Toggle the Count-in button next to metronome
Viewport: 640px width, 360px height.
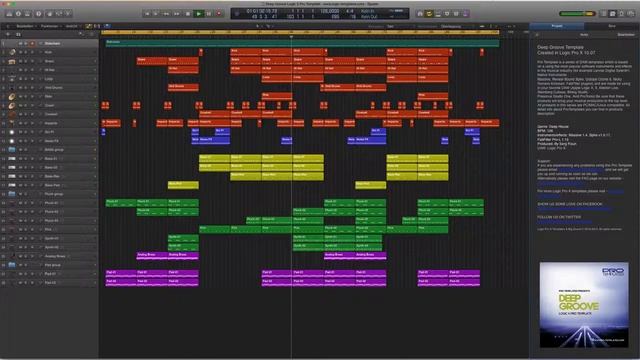[x=456, y=14]
